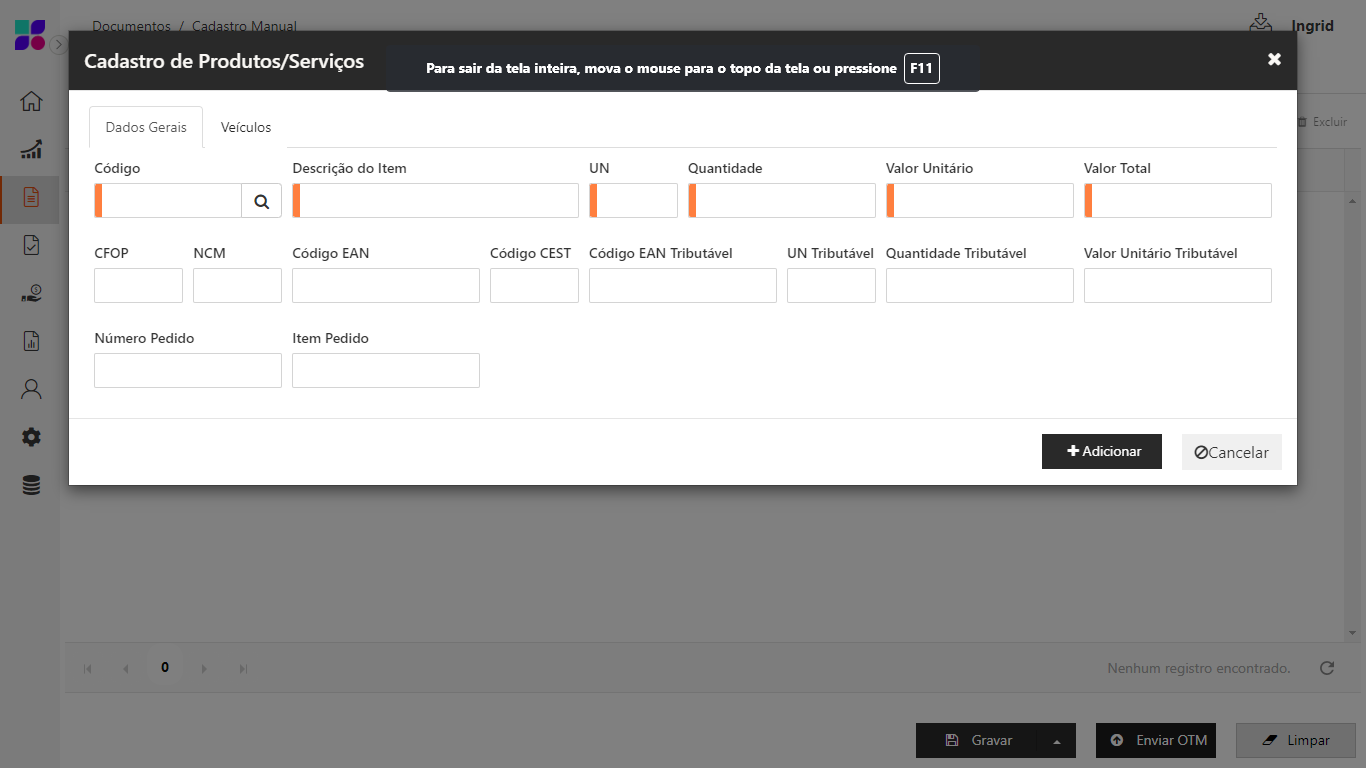1366x768 pixels.
Task: Open the Gravar dropdown arrow
Action: pyautogui.click(x=1057, y=741)
